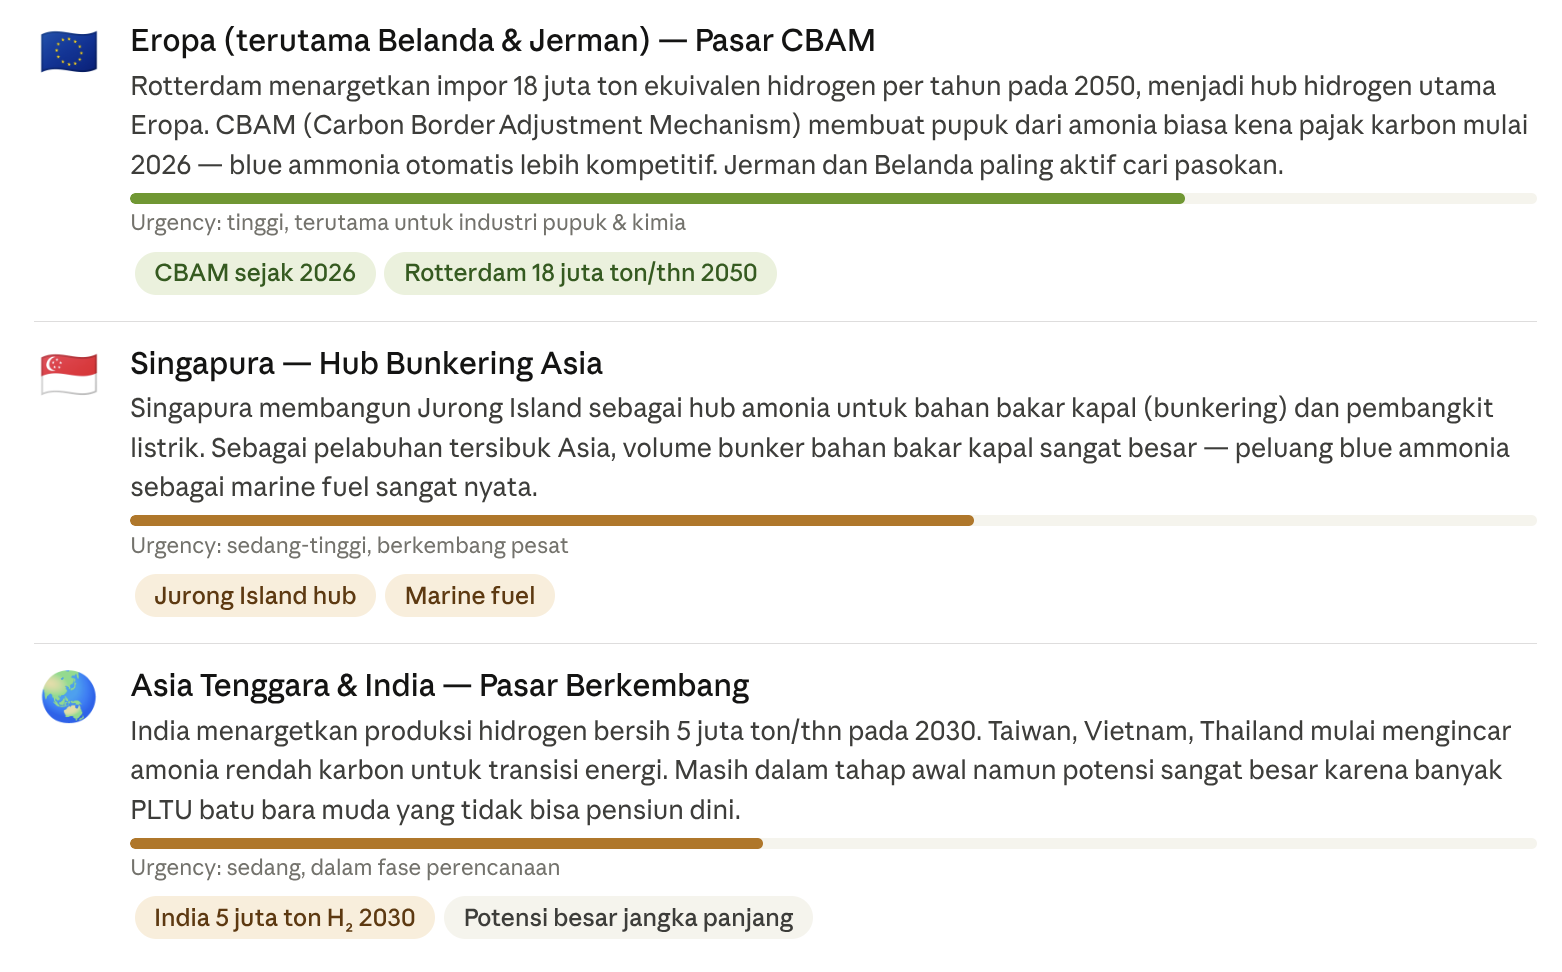Click the India hydrogen target description paragraph

[820, 770]
